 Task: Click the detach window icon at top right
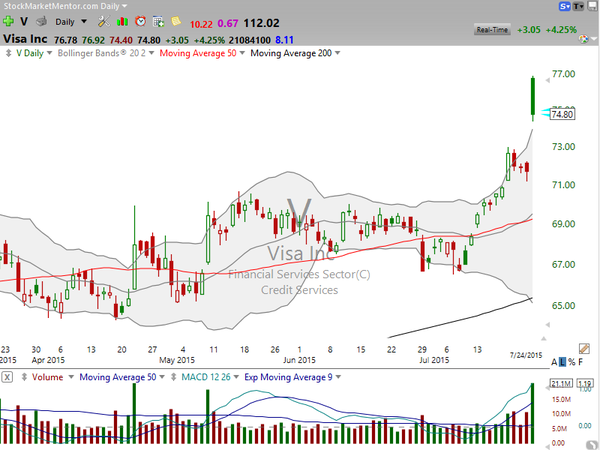click(x=593, y=6)
